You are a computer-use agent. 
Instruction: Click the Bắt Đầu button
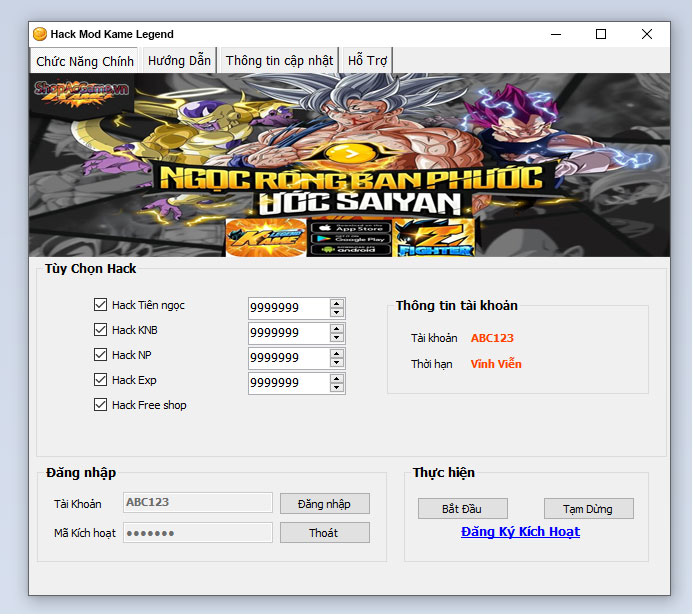(462, 509)
